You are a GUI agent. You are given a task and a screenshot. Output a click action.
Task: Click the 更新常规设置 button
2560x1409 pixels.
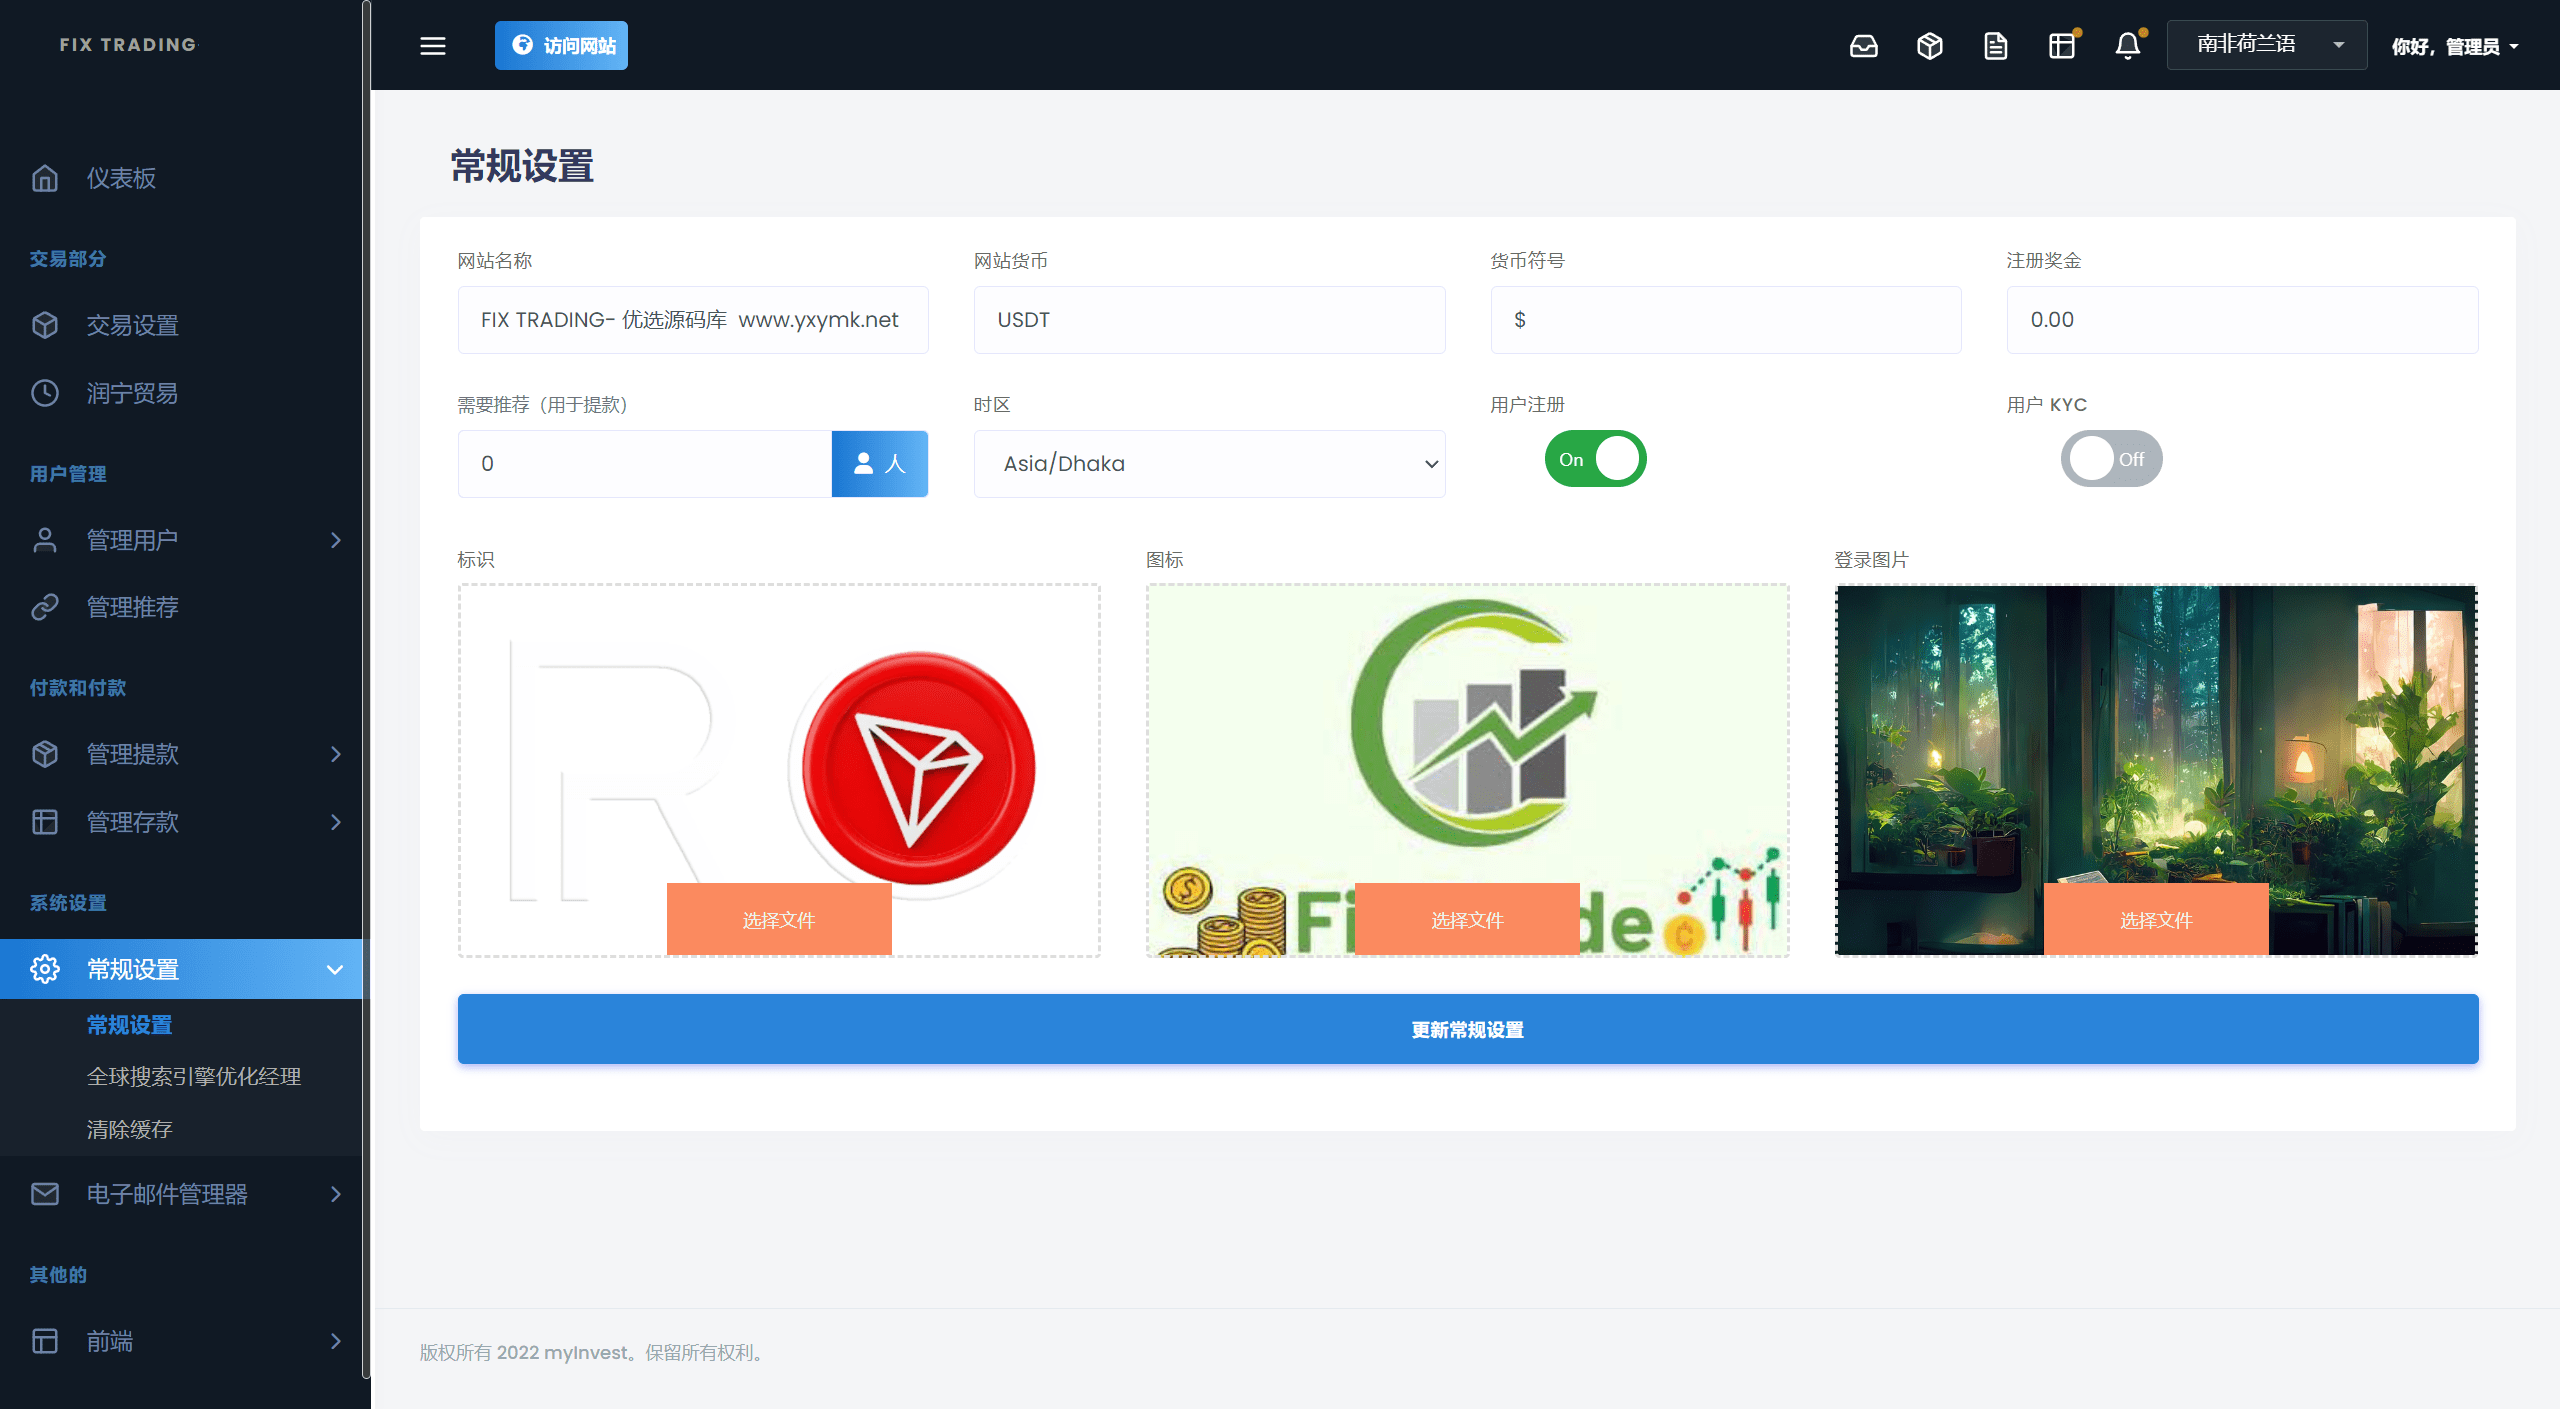1467,1029
